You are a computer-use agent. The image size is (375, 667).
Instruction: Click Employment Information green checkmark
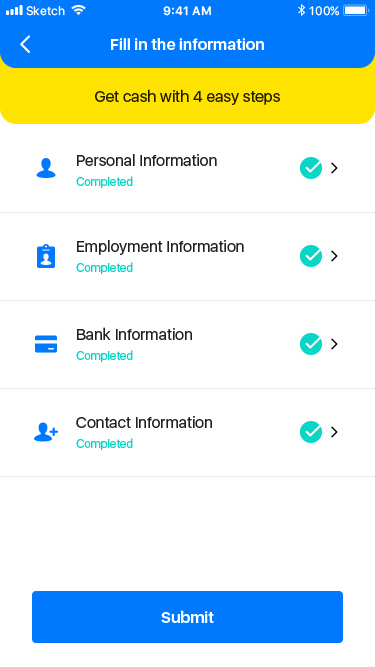[311, 256]
